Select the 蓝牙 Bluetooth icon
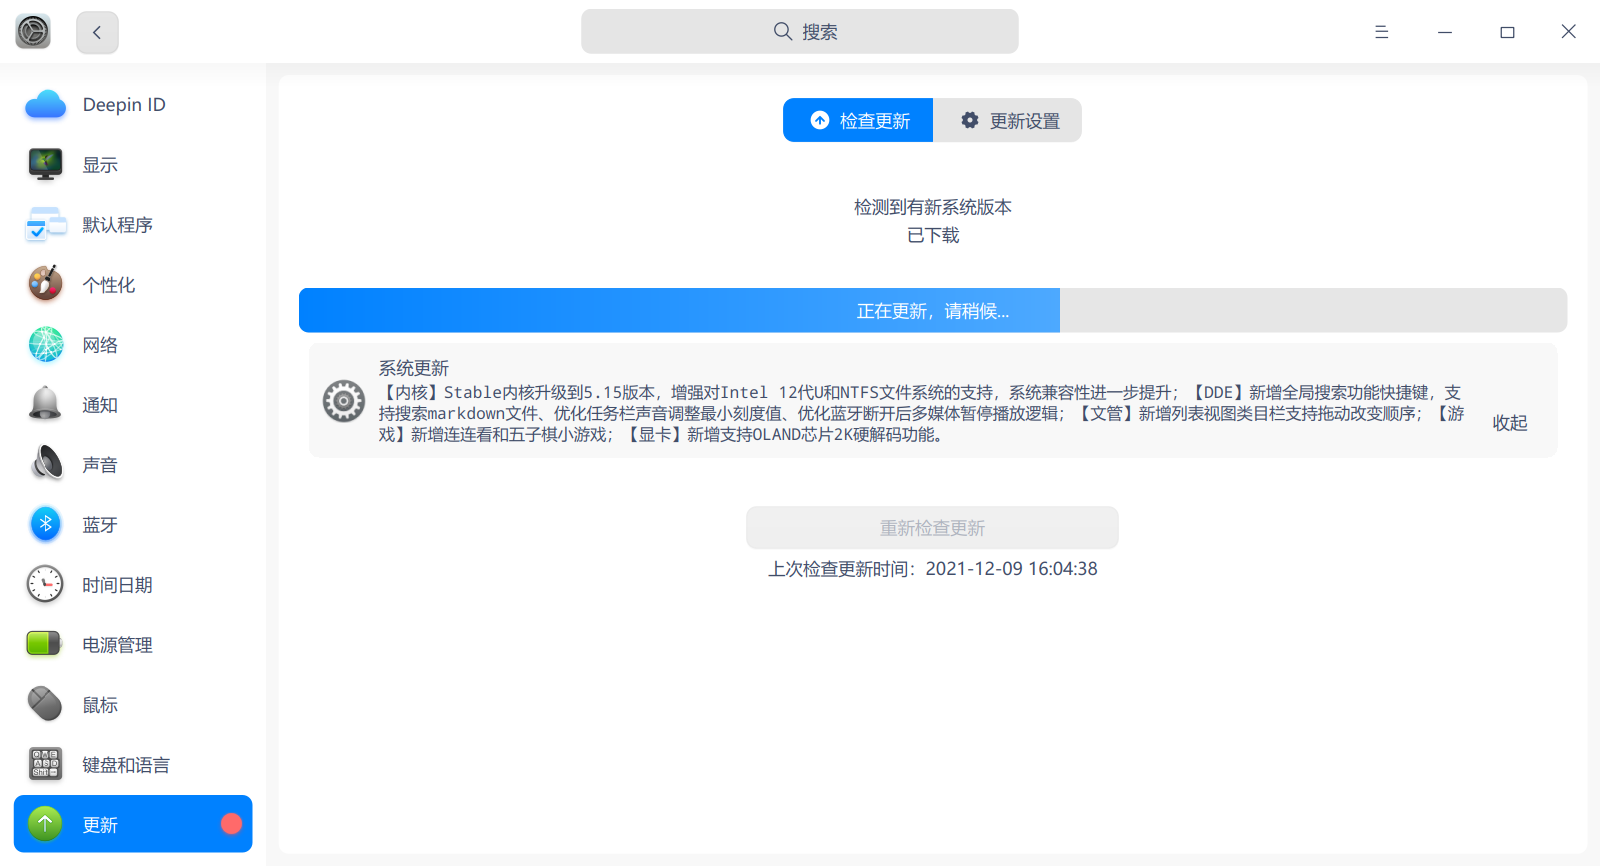This screenshot has width=1600, height=866. coord(45,525)
